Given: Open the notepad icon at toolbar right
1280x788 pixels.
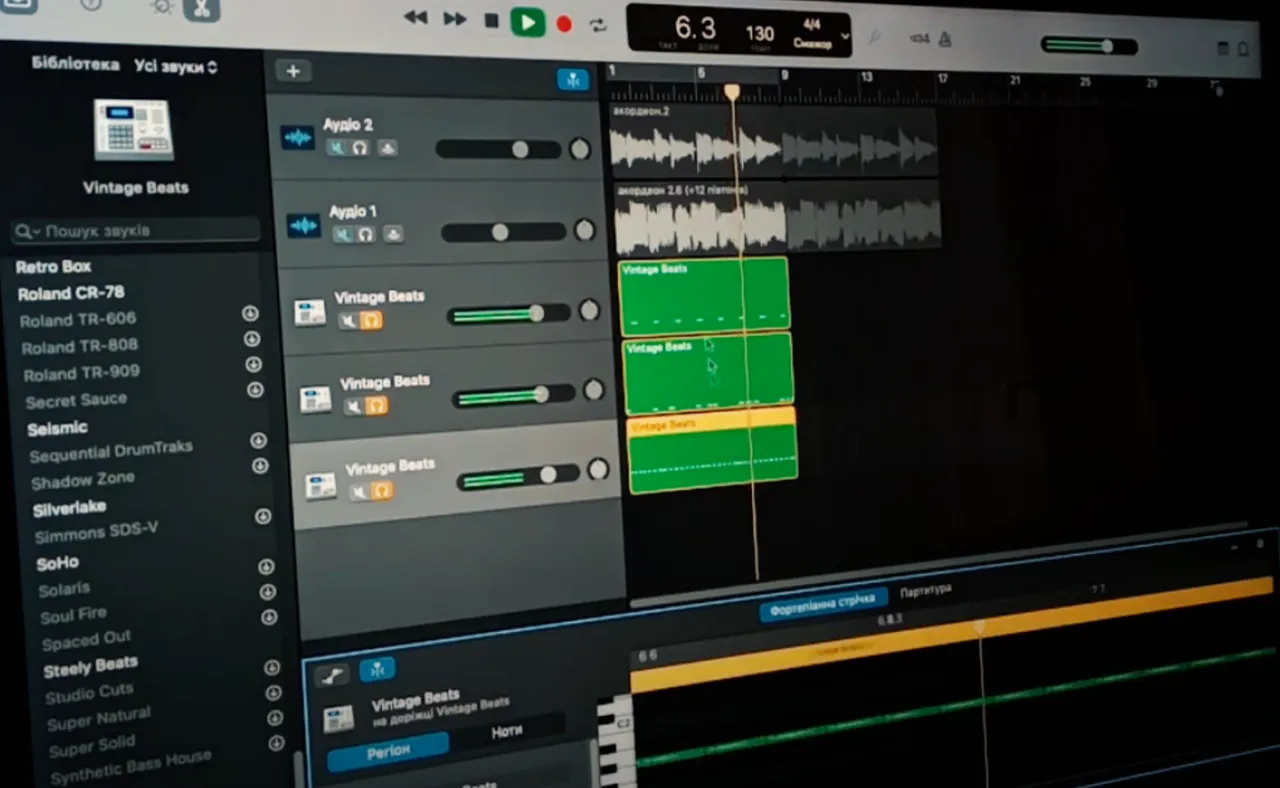Looking at the screenshot, I should tap(1222, 48).
